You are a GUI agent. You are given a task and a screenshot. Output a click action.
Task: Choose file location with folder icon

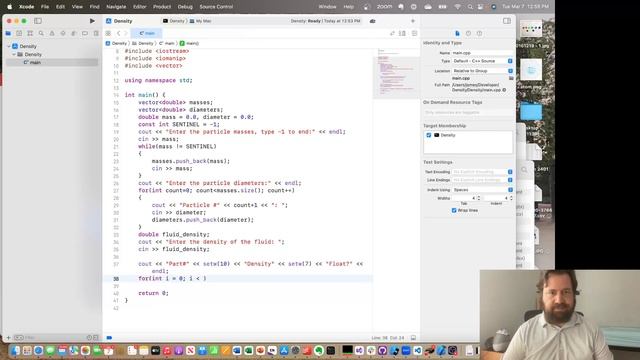pyautogui.click(x=511, y=78)
